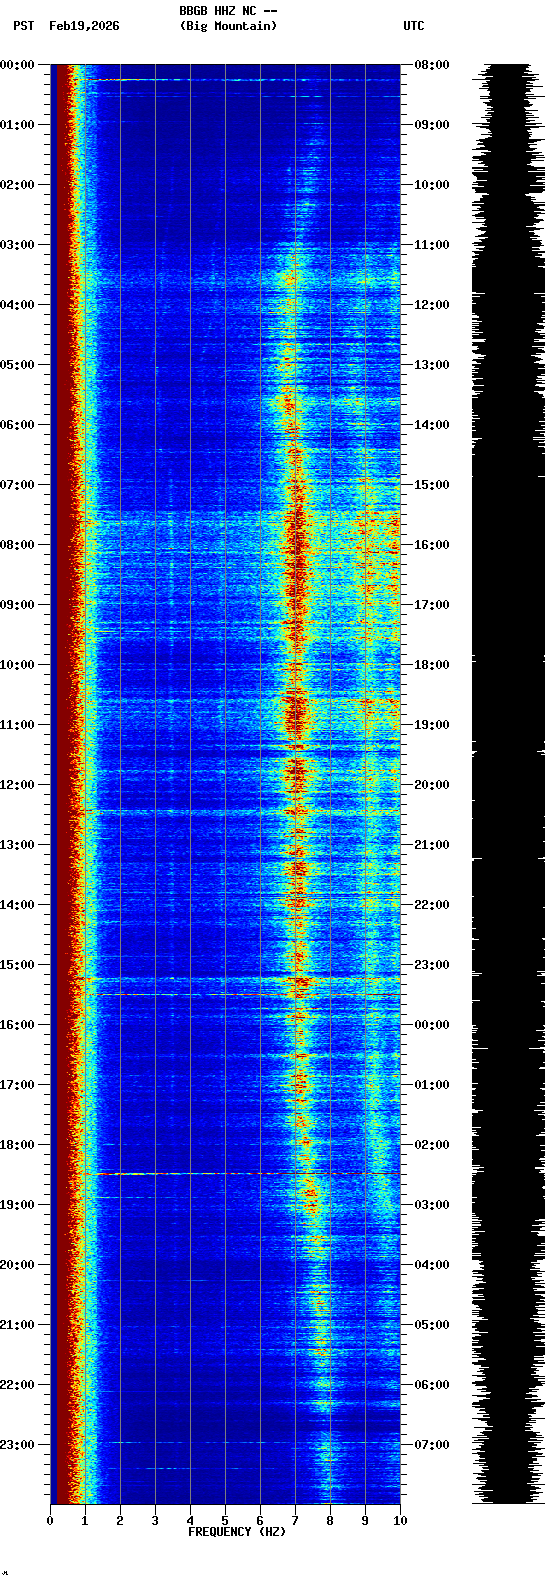Image resolution: width=552 pixels, height=1584 pixels.
Task: Click the 18:00 PST time label
Action: [x=18, y=1145]
